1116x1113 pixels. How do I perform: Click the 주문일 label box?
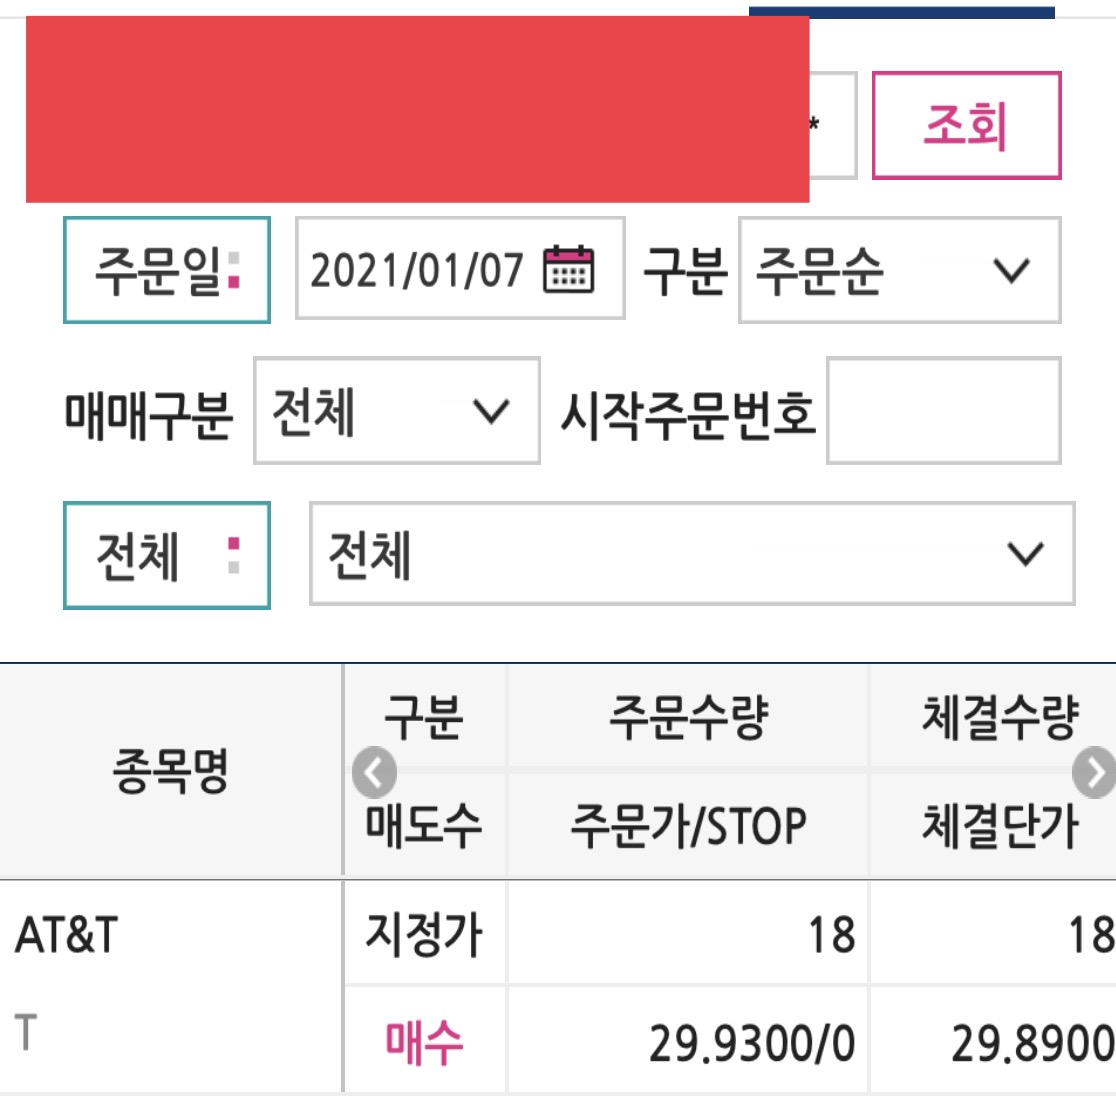point(166,272)
